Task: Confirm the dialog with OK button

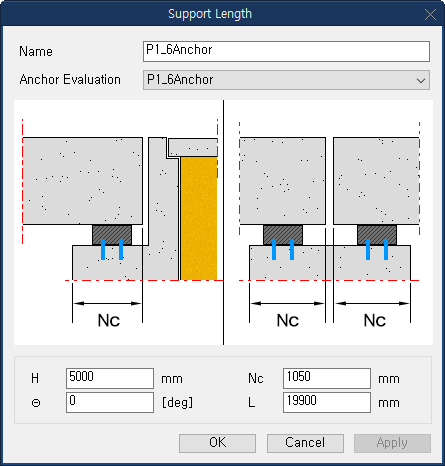Action: click(x=217, y=443)
